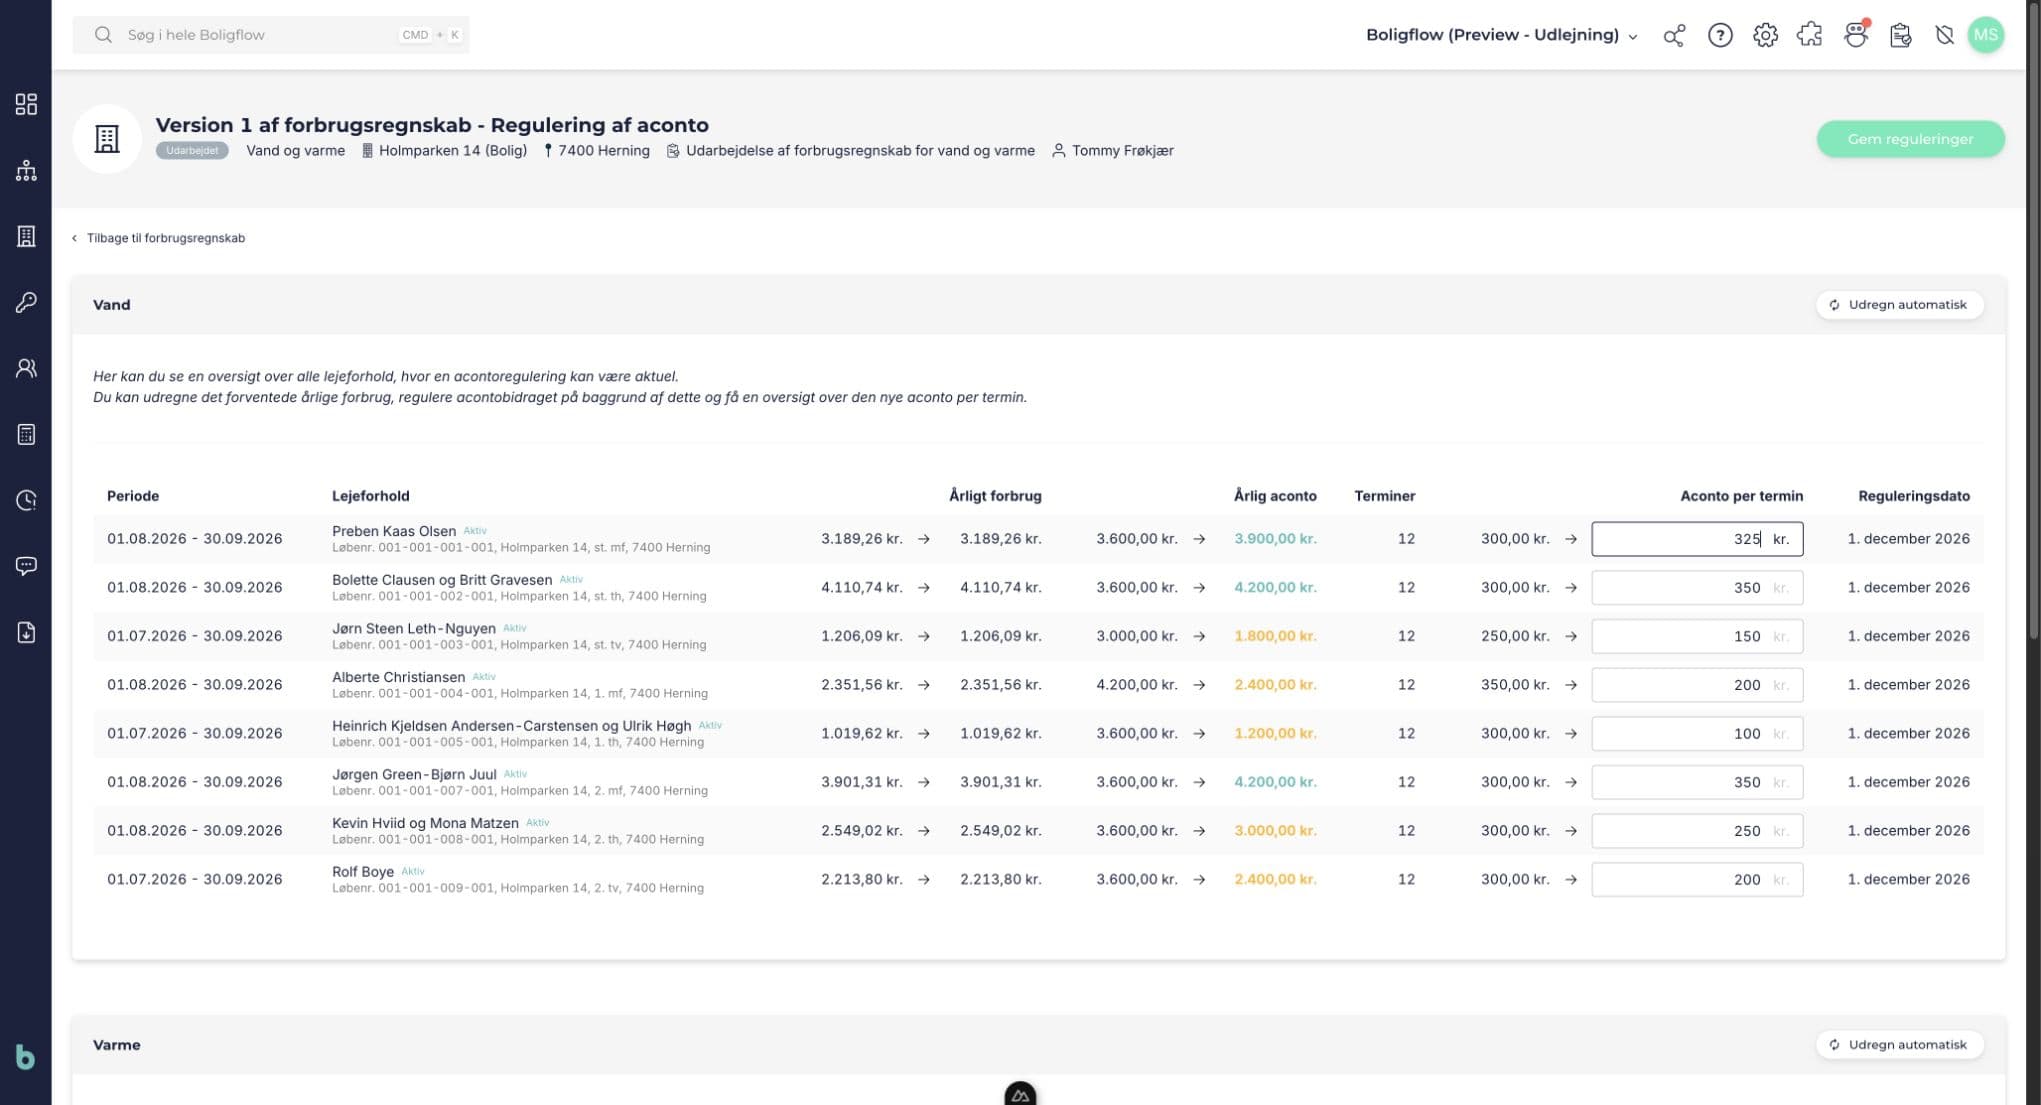This screenshot has height=1105, width=2041.
Task: Open the buildings sidebar icon
Action: [x=26, y=236]
